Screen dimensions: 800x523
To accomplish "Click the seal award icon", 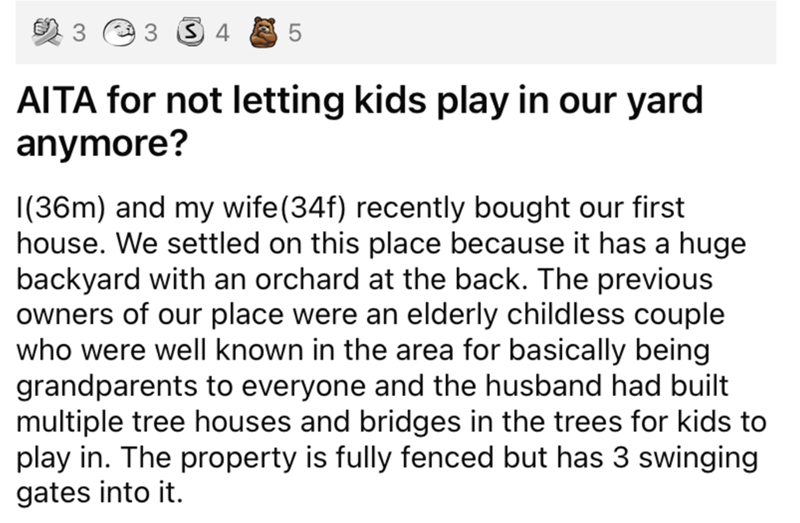I will pos(121,34).
